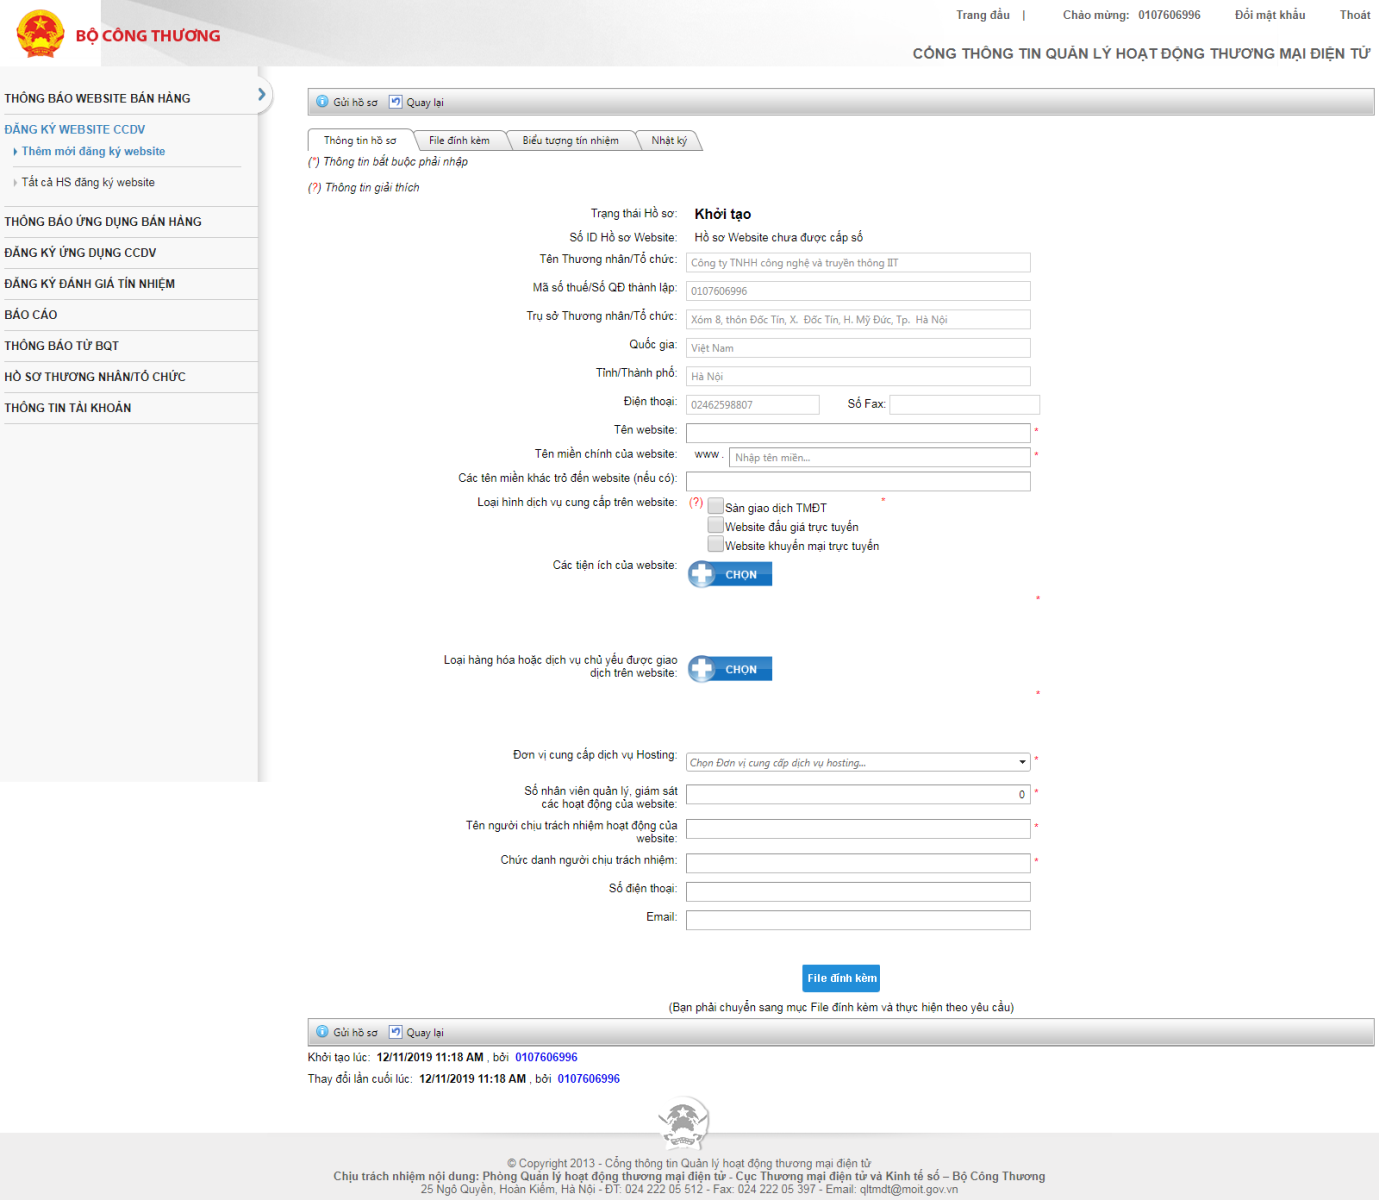The image size is (1379, 1200).
Task: Switch to the File đính kèm tab
Action: (x=459, y=141)
